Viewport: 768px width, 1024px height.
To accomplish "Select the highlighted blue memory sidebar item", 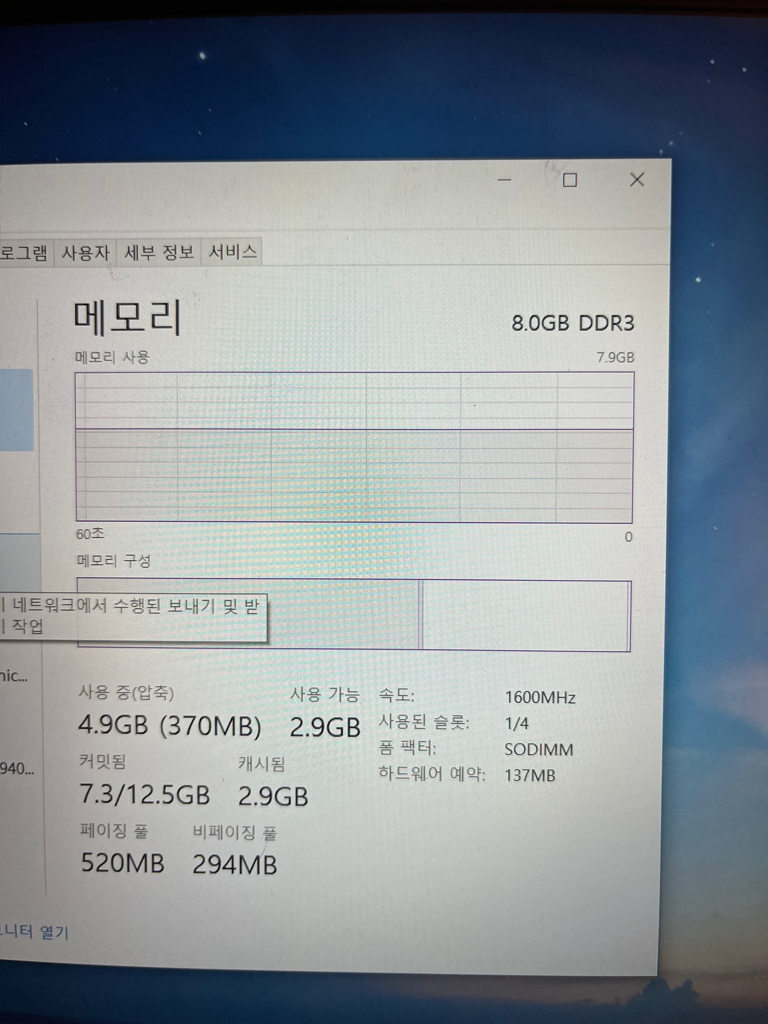I will tap(16, 410).
